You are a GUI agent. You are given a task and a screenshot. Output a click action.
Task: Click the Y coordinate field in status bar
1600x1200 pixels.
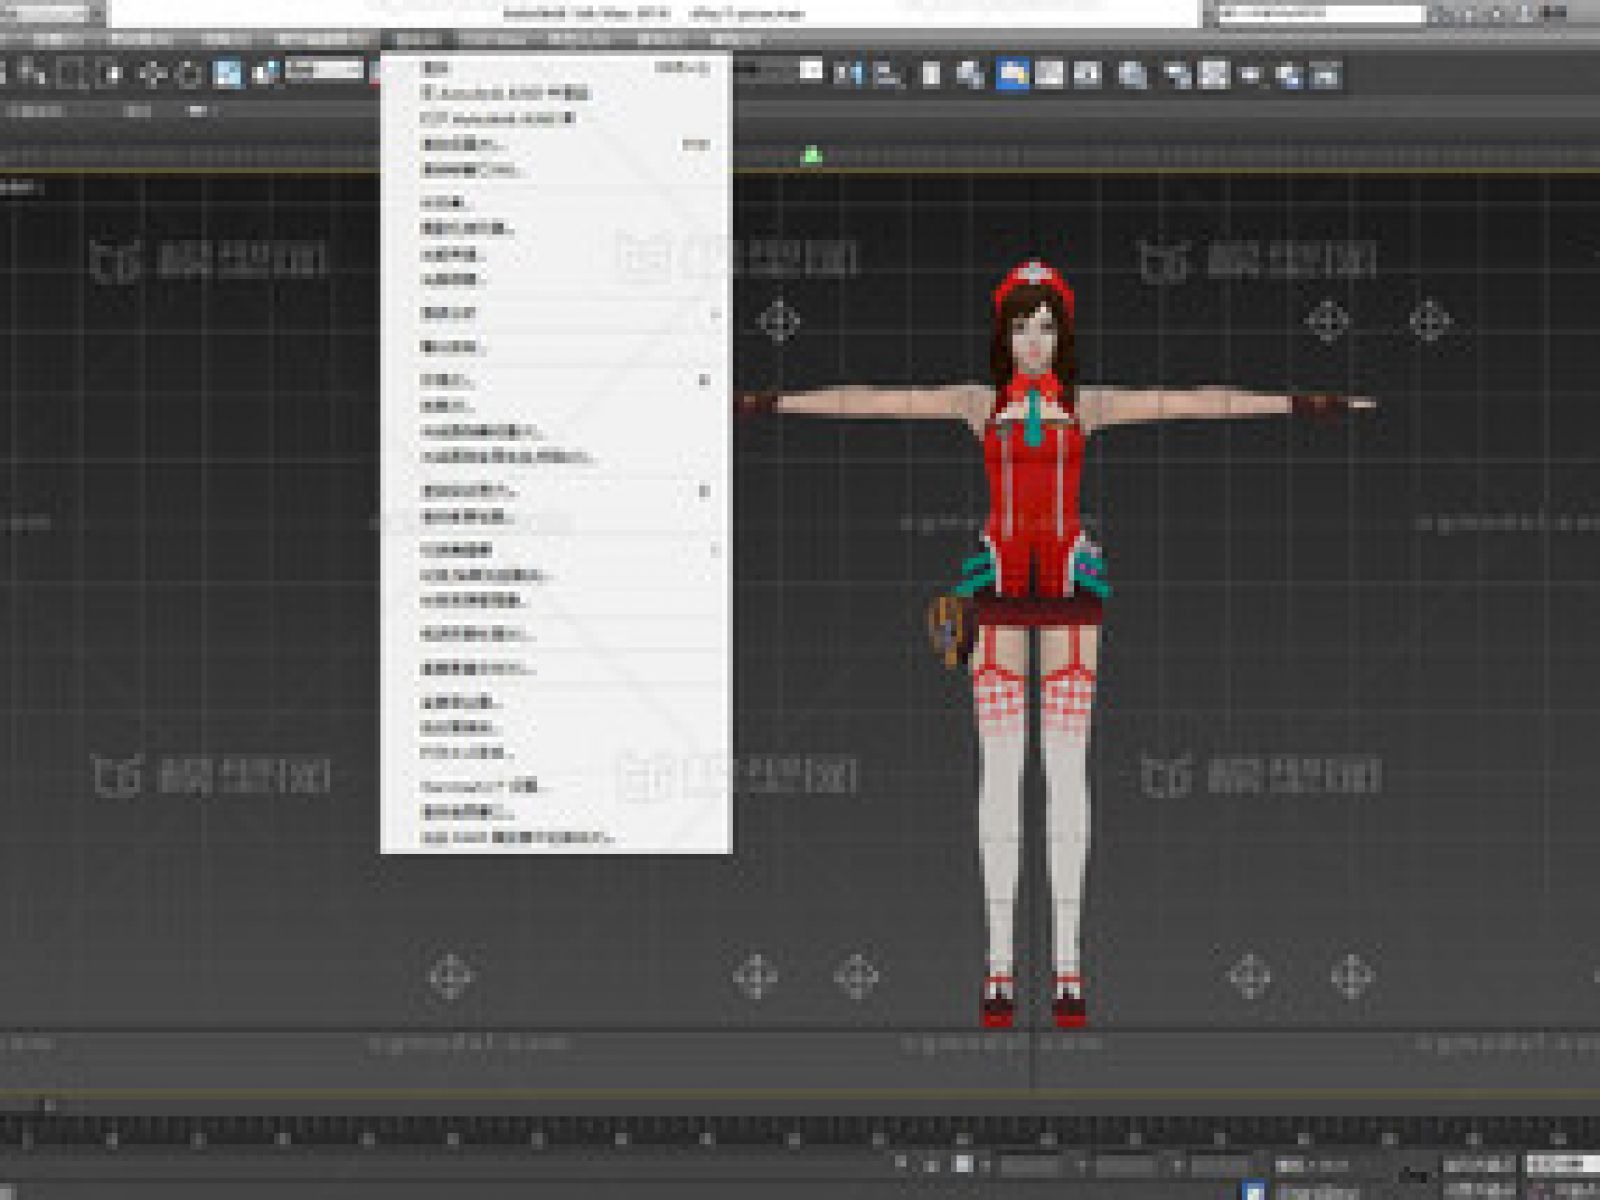click(x=1126, y=1166)
